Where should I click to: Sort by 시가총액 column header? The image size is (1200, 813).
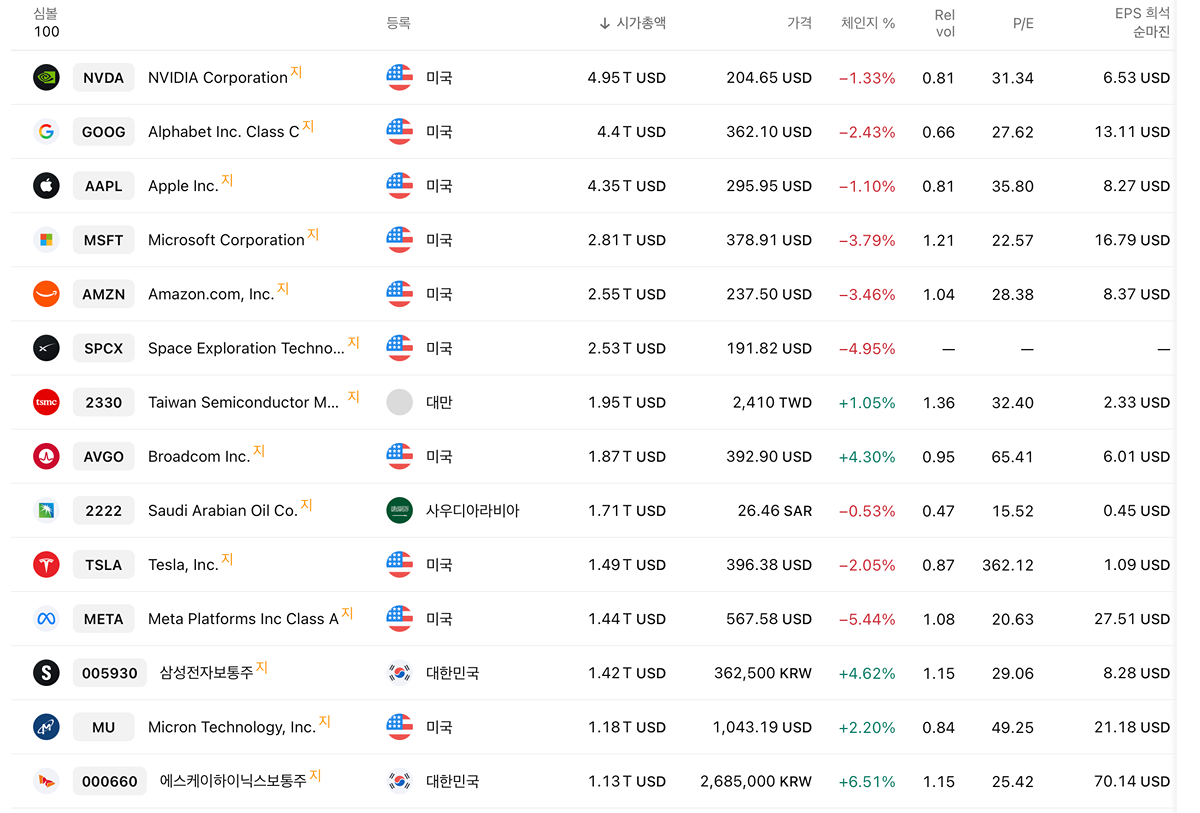[x=632, y=23]
